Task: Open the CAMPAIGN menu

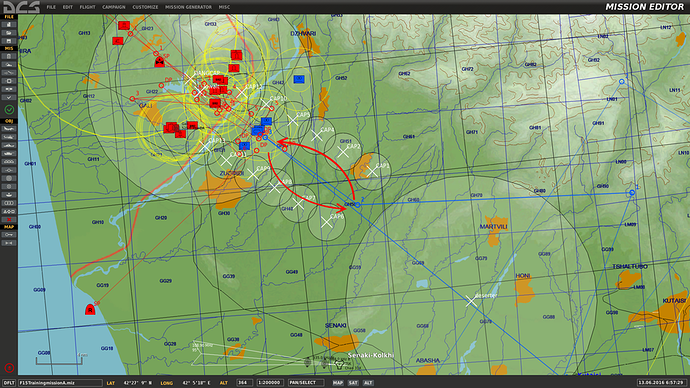Action: (x=114, y=7)
